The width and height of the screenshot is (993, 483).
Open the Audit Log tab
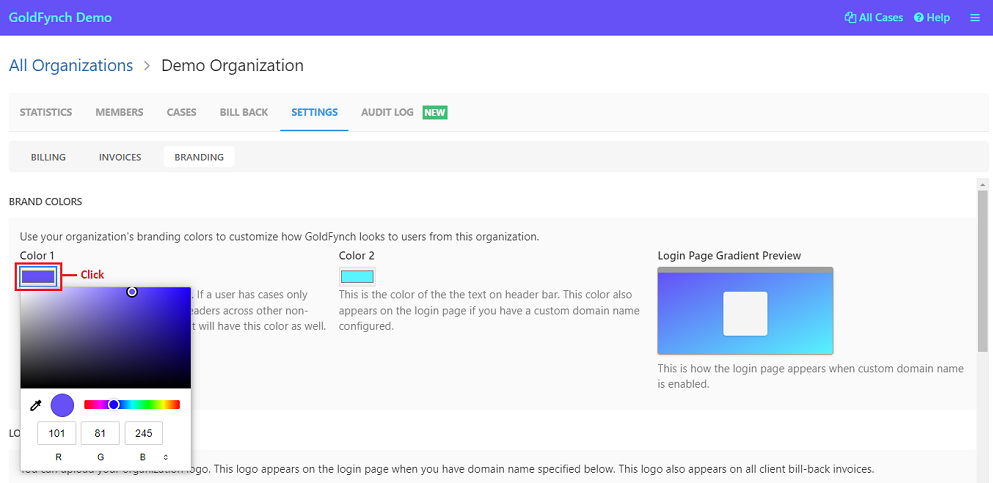coord(387,112)
